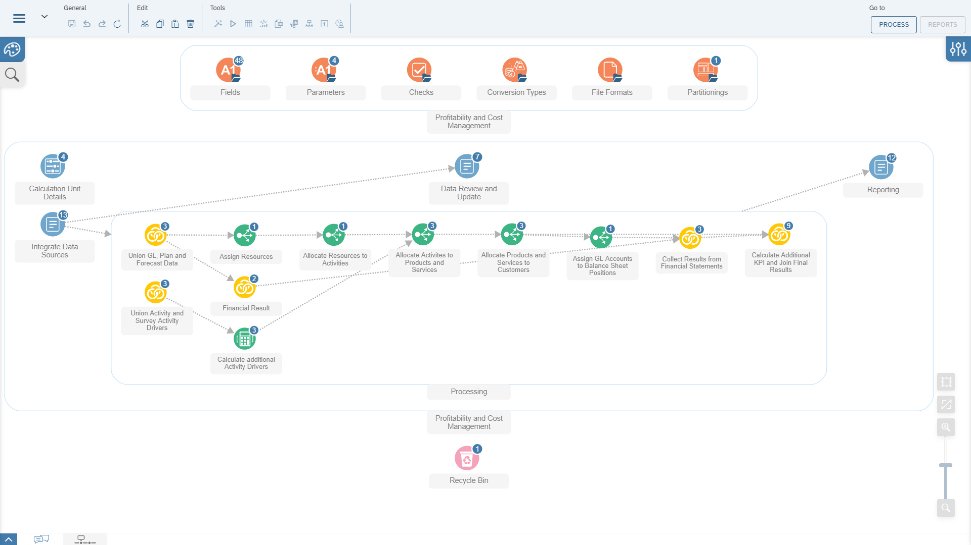Click the undo arrow in General

[x=87, y=24]
